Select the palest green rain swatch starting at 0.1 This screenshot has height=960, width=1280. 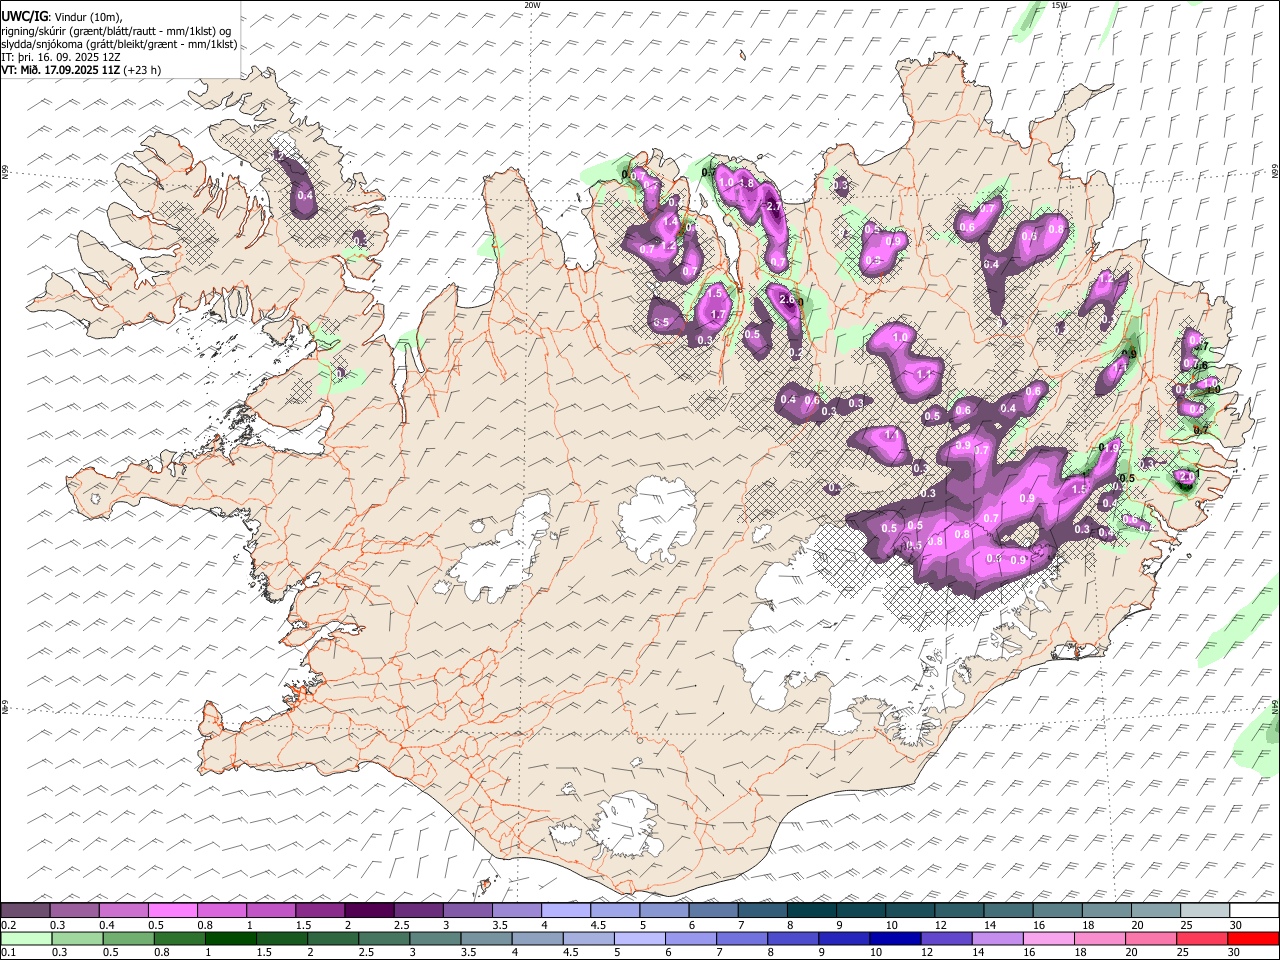click(x=26, y=938)
